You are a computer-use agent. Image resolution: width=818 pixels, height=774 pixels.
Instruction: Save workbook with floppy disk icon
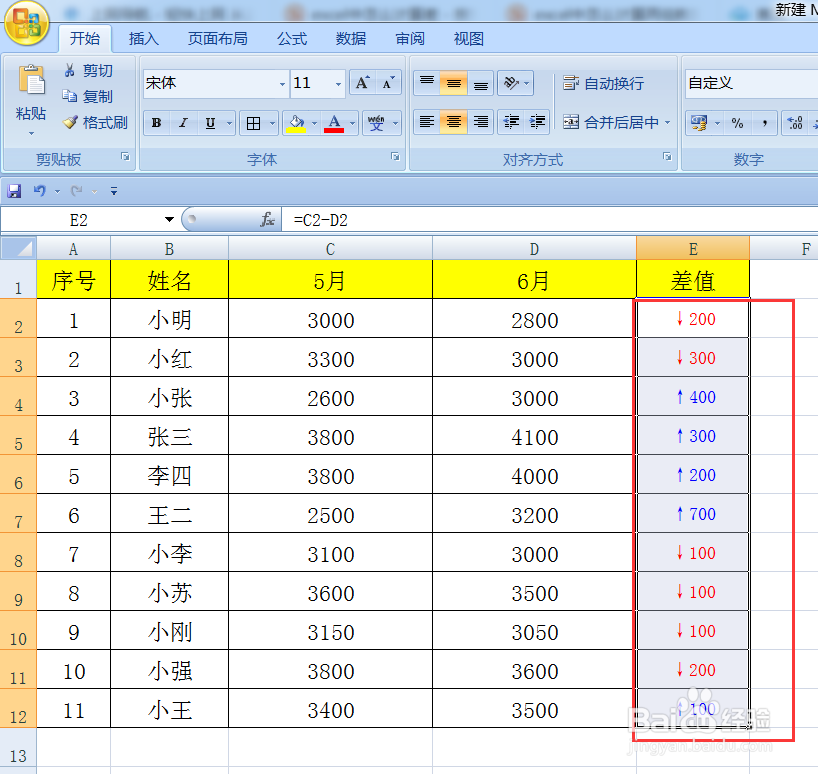click(14, 191)
